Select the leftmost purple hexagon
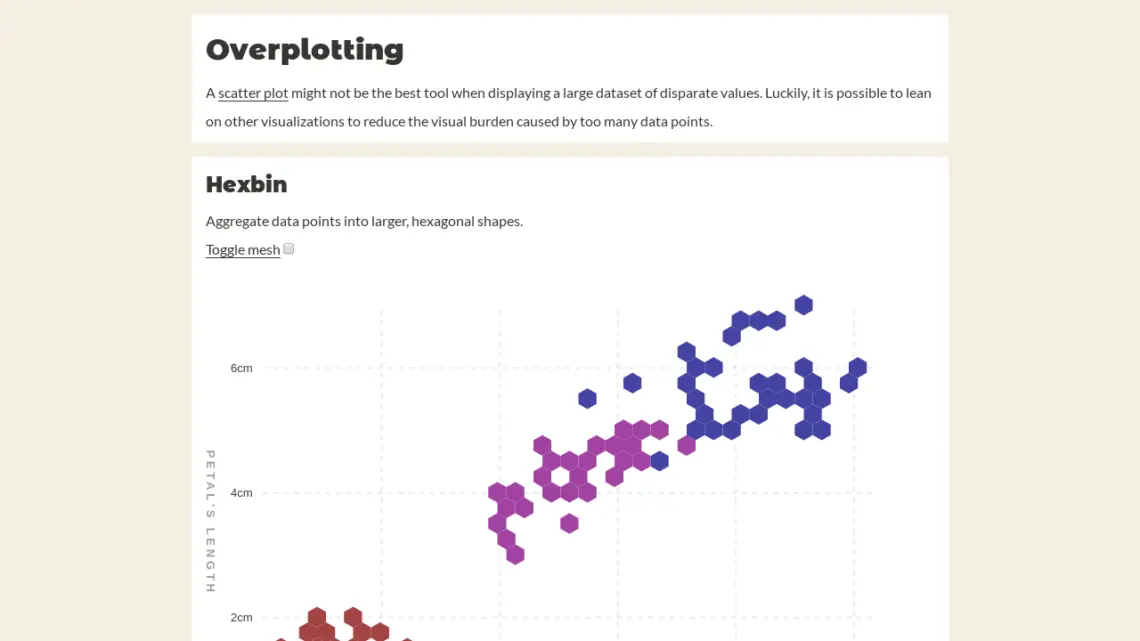This screenshot has width=1140, height=641. click(495, 492)
